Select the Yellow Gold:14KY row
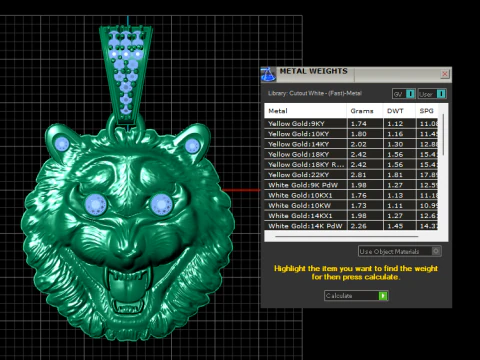Screen dimensions: 480x360 point(351,144)
